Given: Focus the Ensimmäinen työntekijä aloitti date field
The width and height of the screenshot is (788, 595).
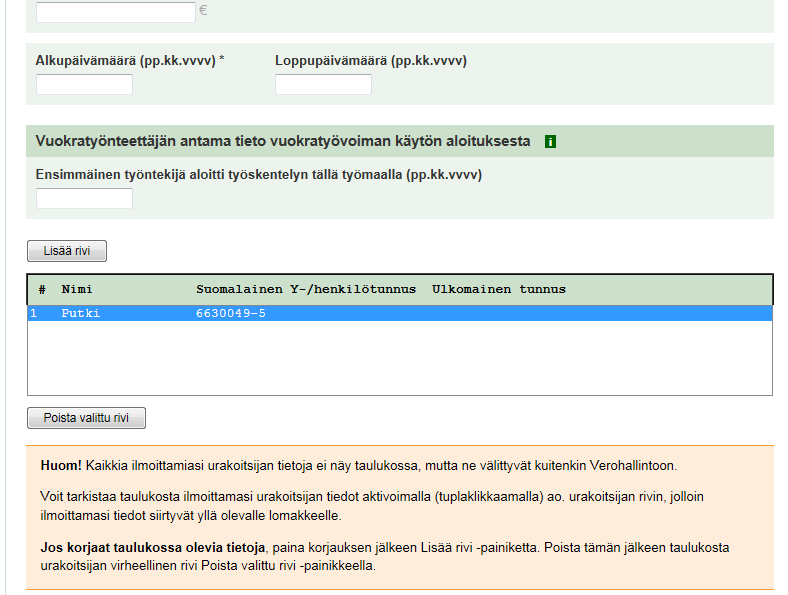Looking at the screenshot, I should tap(84, 199).
